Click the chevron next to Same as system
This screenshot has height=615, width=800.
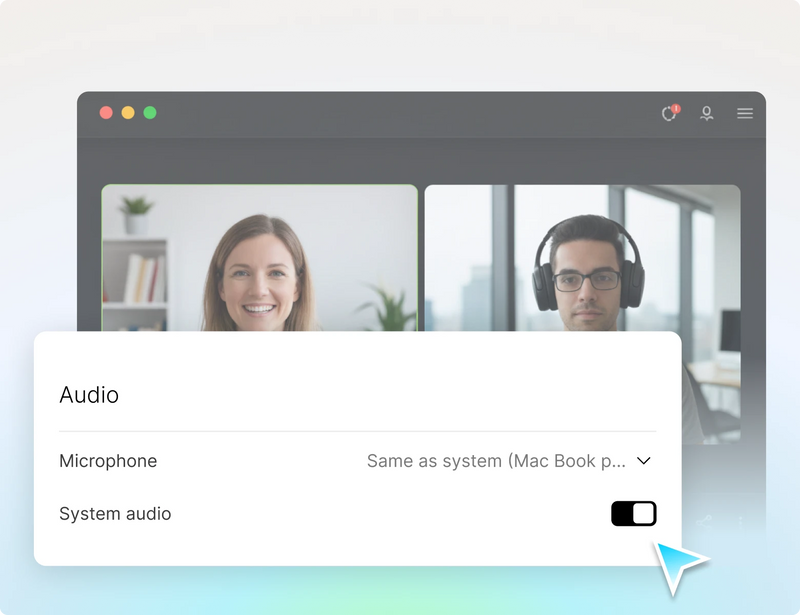(644, 461)
